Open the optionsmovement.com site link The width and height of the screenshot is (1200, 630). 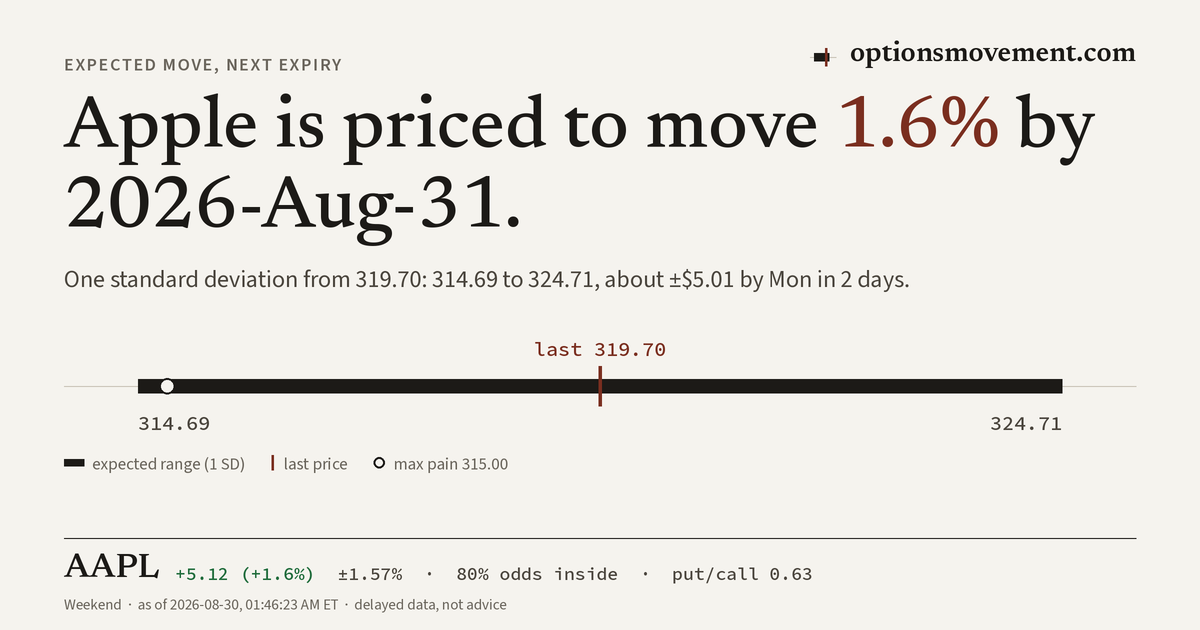pos(993,54)
